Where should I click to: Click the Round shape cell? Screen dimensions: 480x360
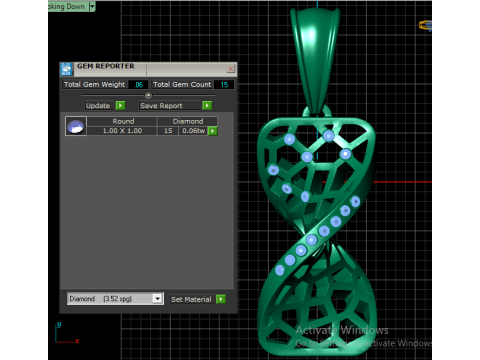click(x=123, y=121)
